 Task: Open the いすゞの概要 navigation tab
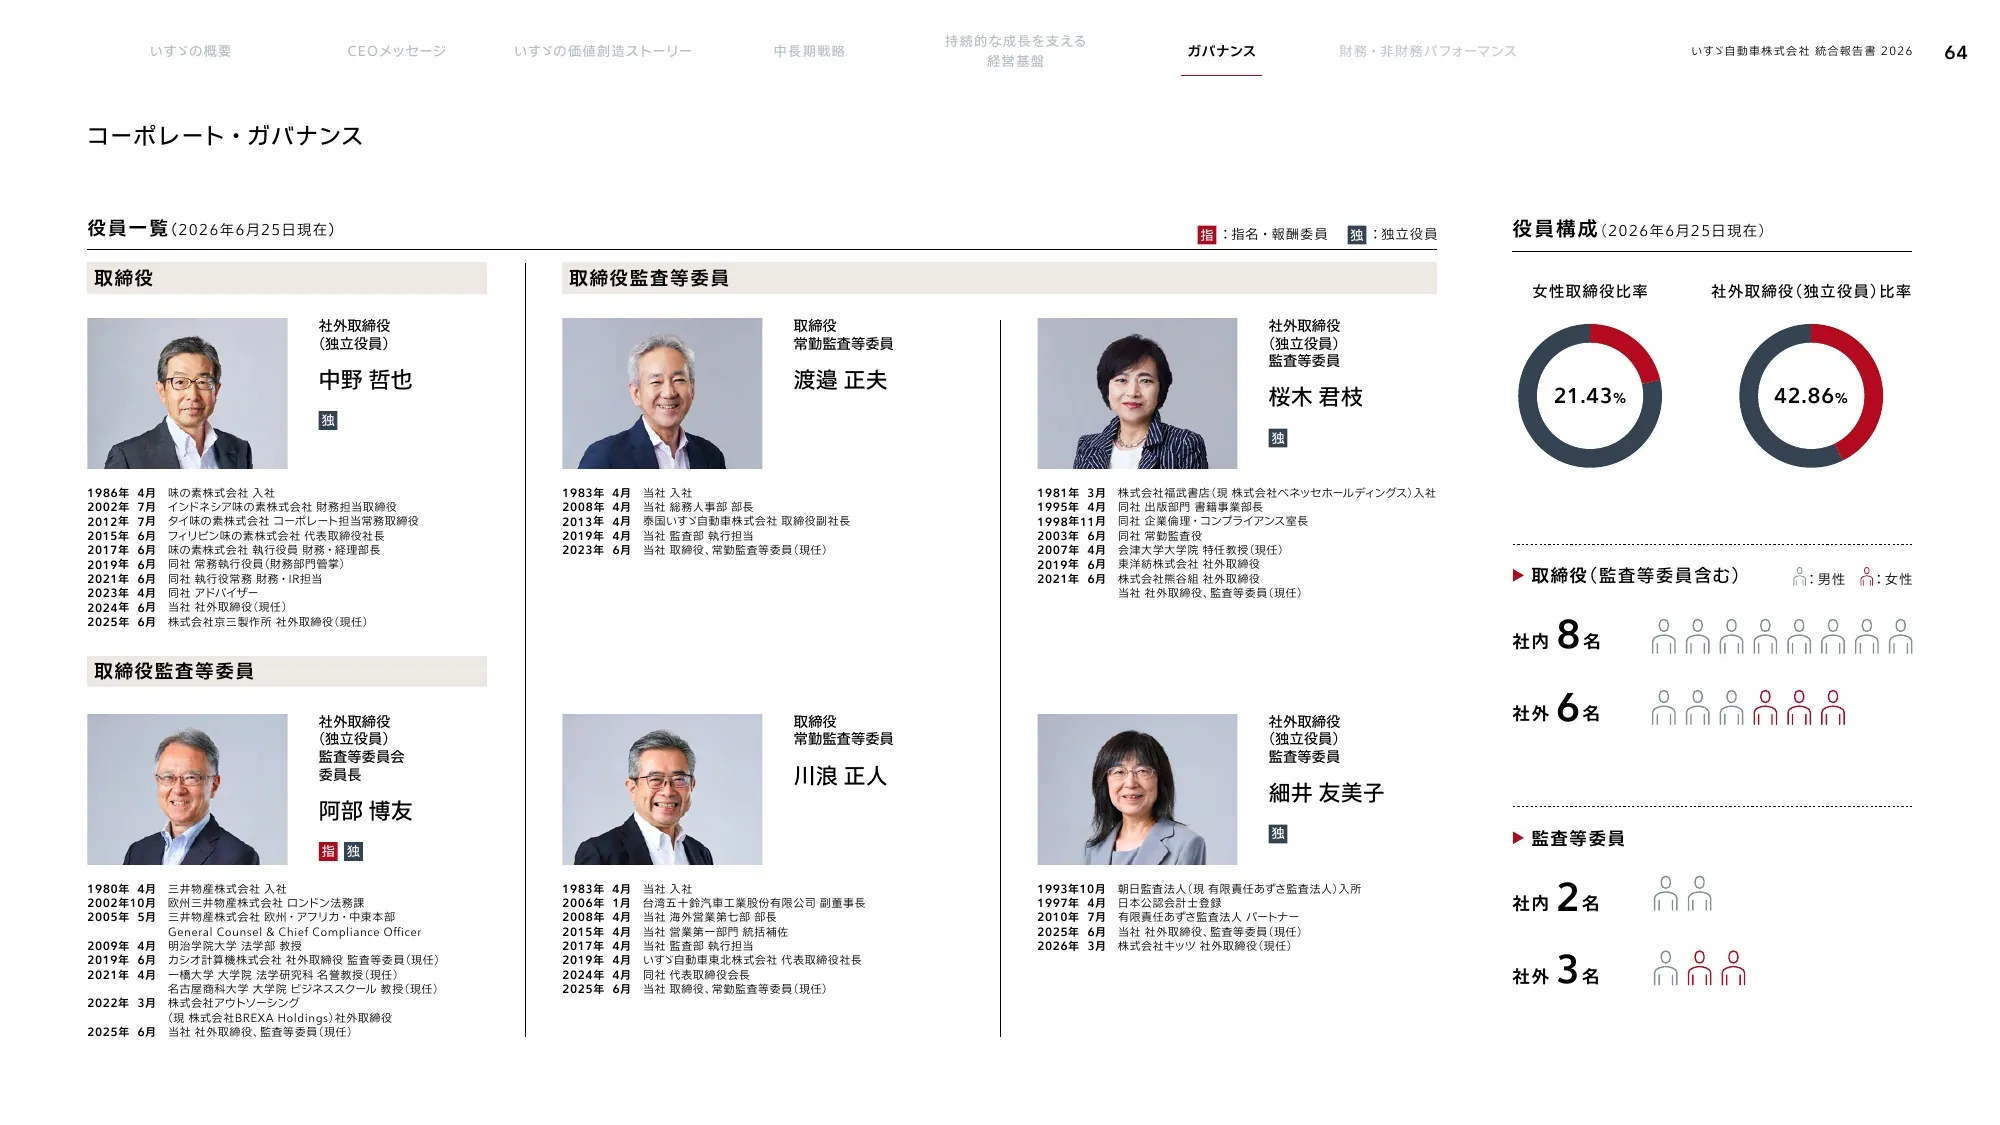(x=190, y=51)
